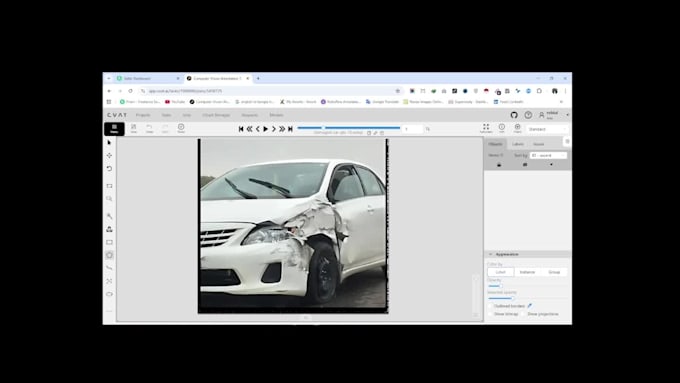
Task: Open the Filters icon in toolbar
Action: [517, 128]
